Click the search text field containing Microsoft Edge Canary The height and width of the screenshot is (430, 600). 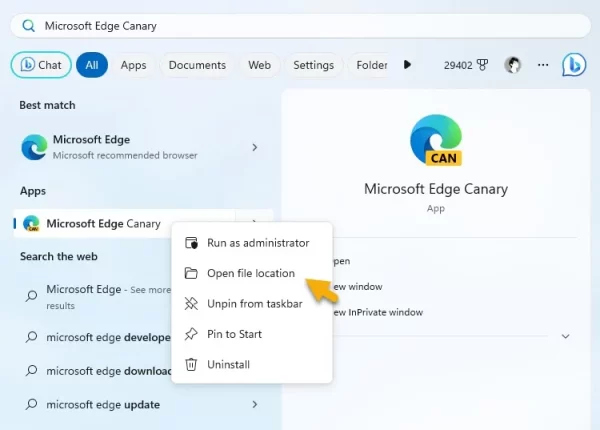pyautogui.click(x=300, y=26)
